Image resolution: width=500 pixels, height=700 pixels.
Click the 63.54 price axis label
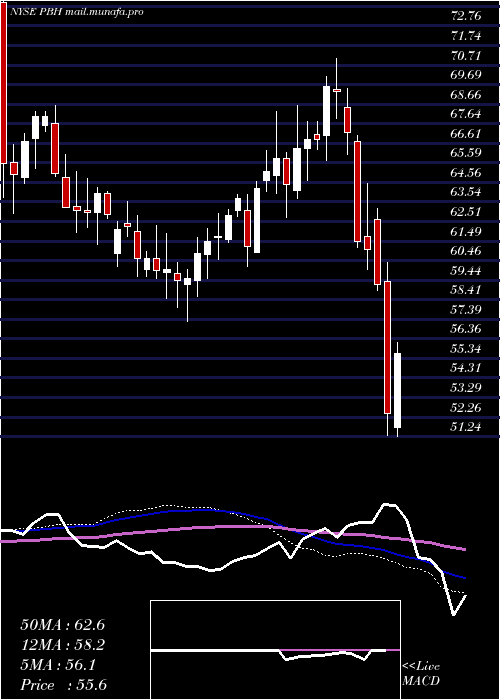tap(466, 192)
